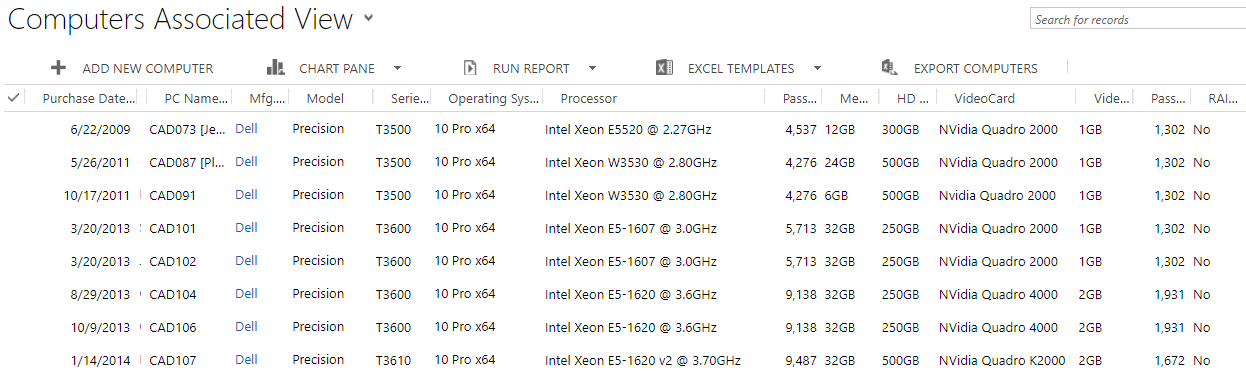Click the Chart Pane bar chart icon
The height and width of the screenshot is (379, 1246).
(276, 68)
